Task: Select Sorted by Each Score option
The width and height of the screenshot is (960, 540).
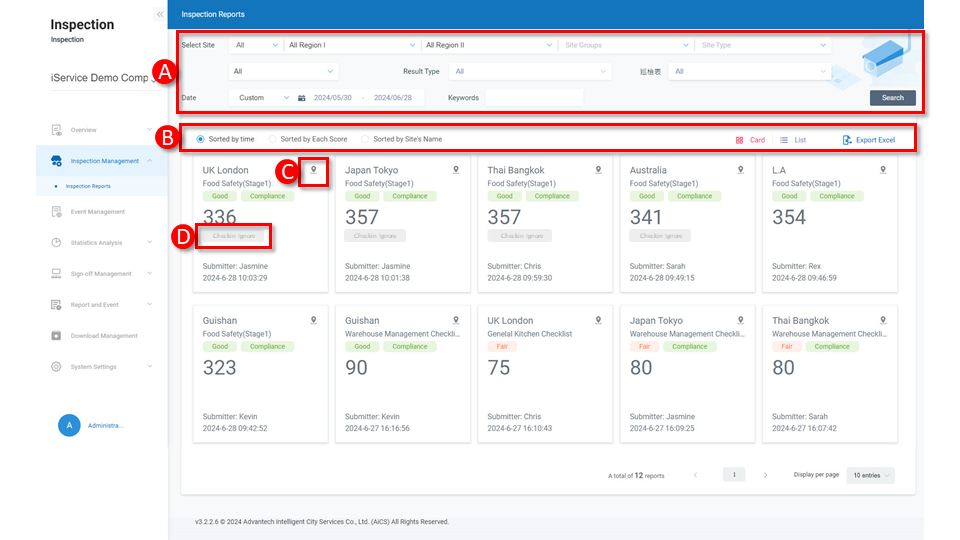Action: pos(273,139)
